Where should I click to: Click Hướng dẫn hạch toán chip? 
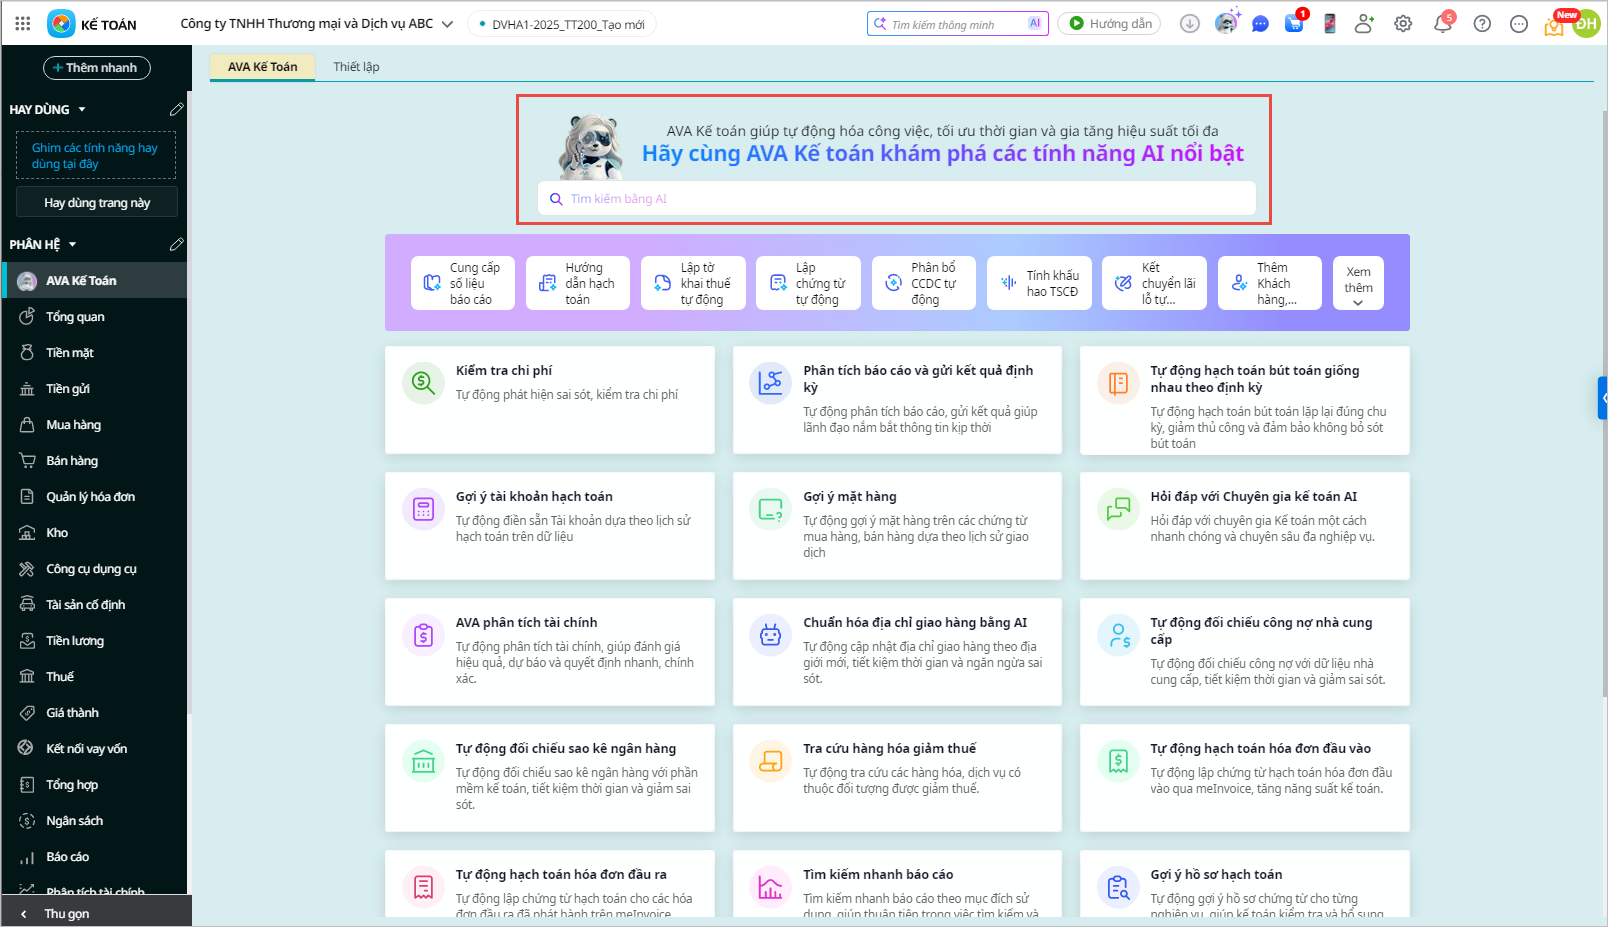point(578,283)
